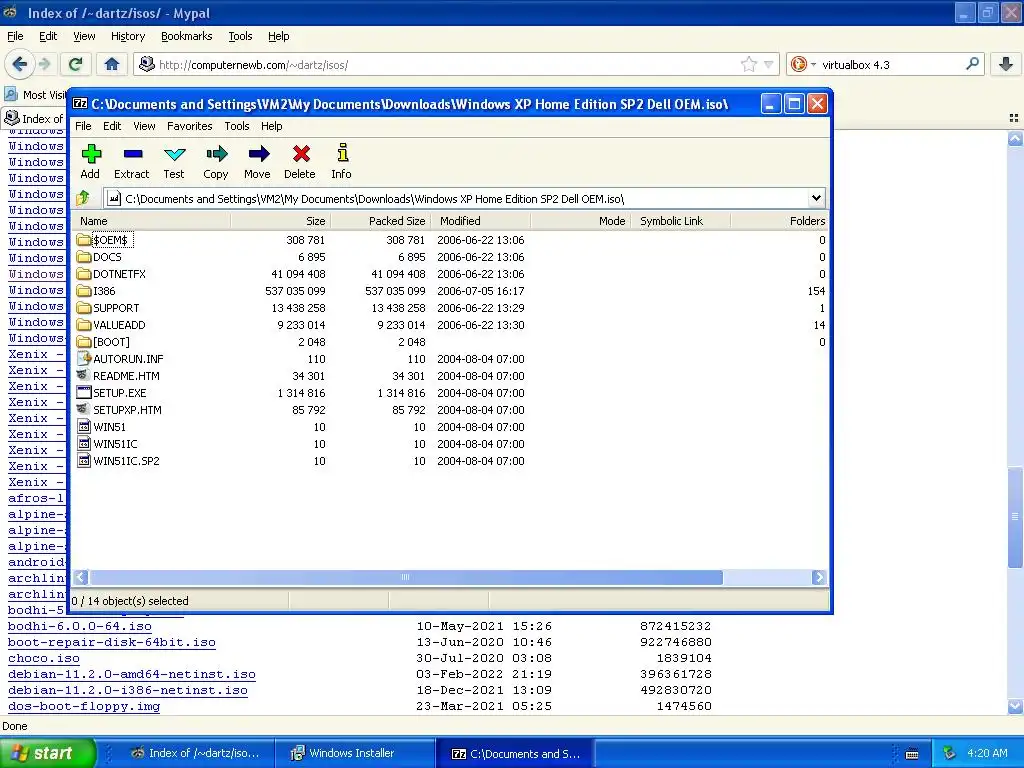This screenshot has width=1024, height=768.
Task: Select the [BOOT] folder
Action: coord(111,342)
